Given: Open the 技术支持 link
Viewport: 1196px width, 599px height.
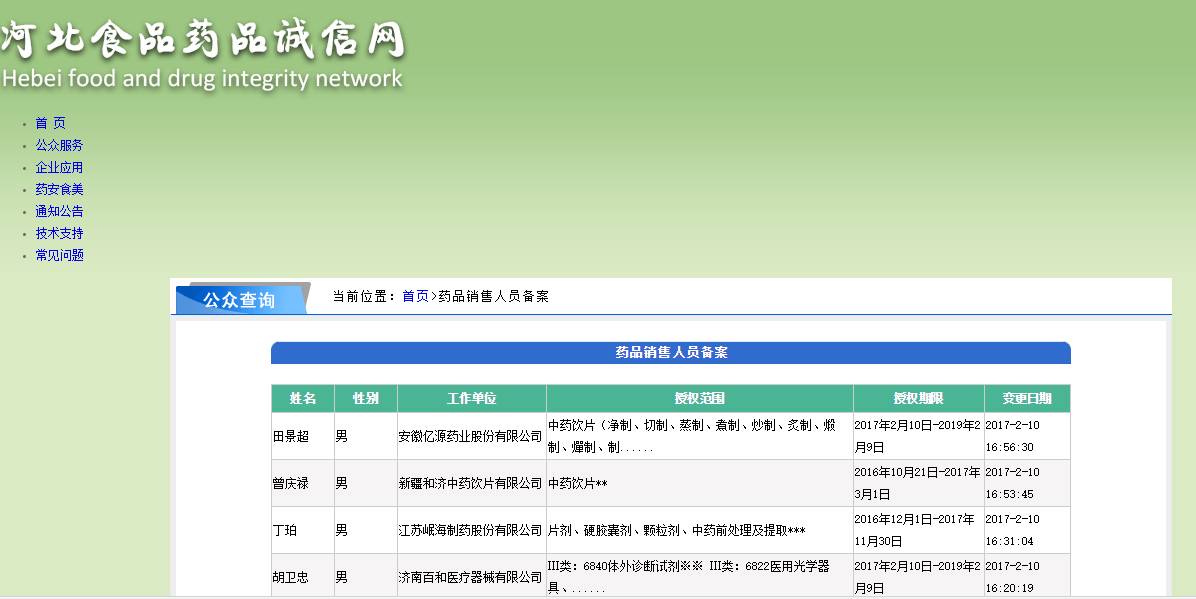Looking at the screenshot, I should click(59, 233).
